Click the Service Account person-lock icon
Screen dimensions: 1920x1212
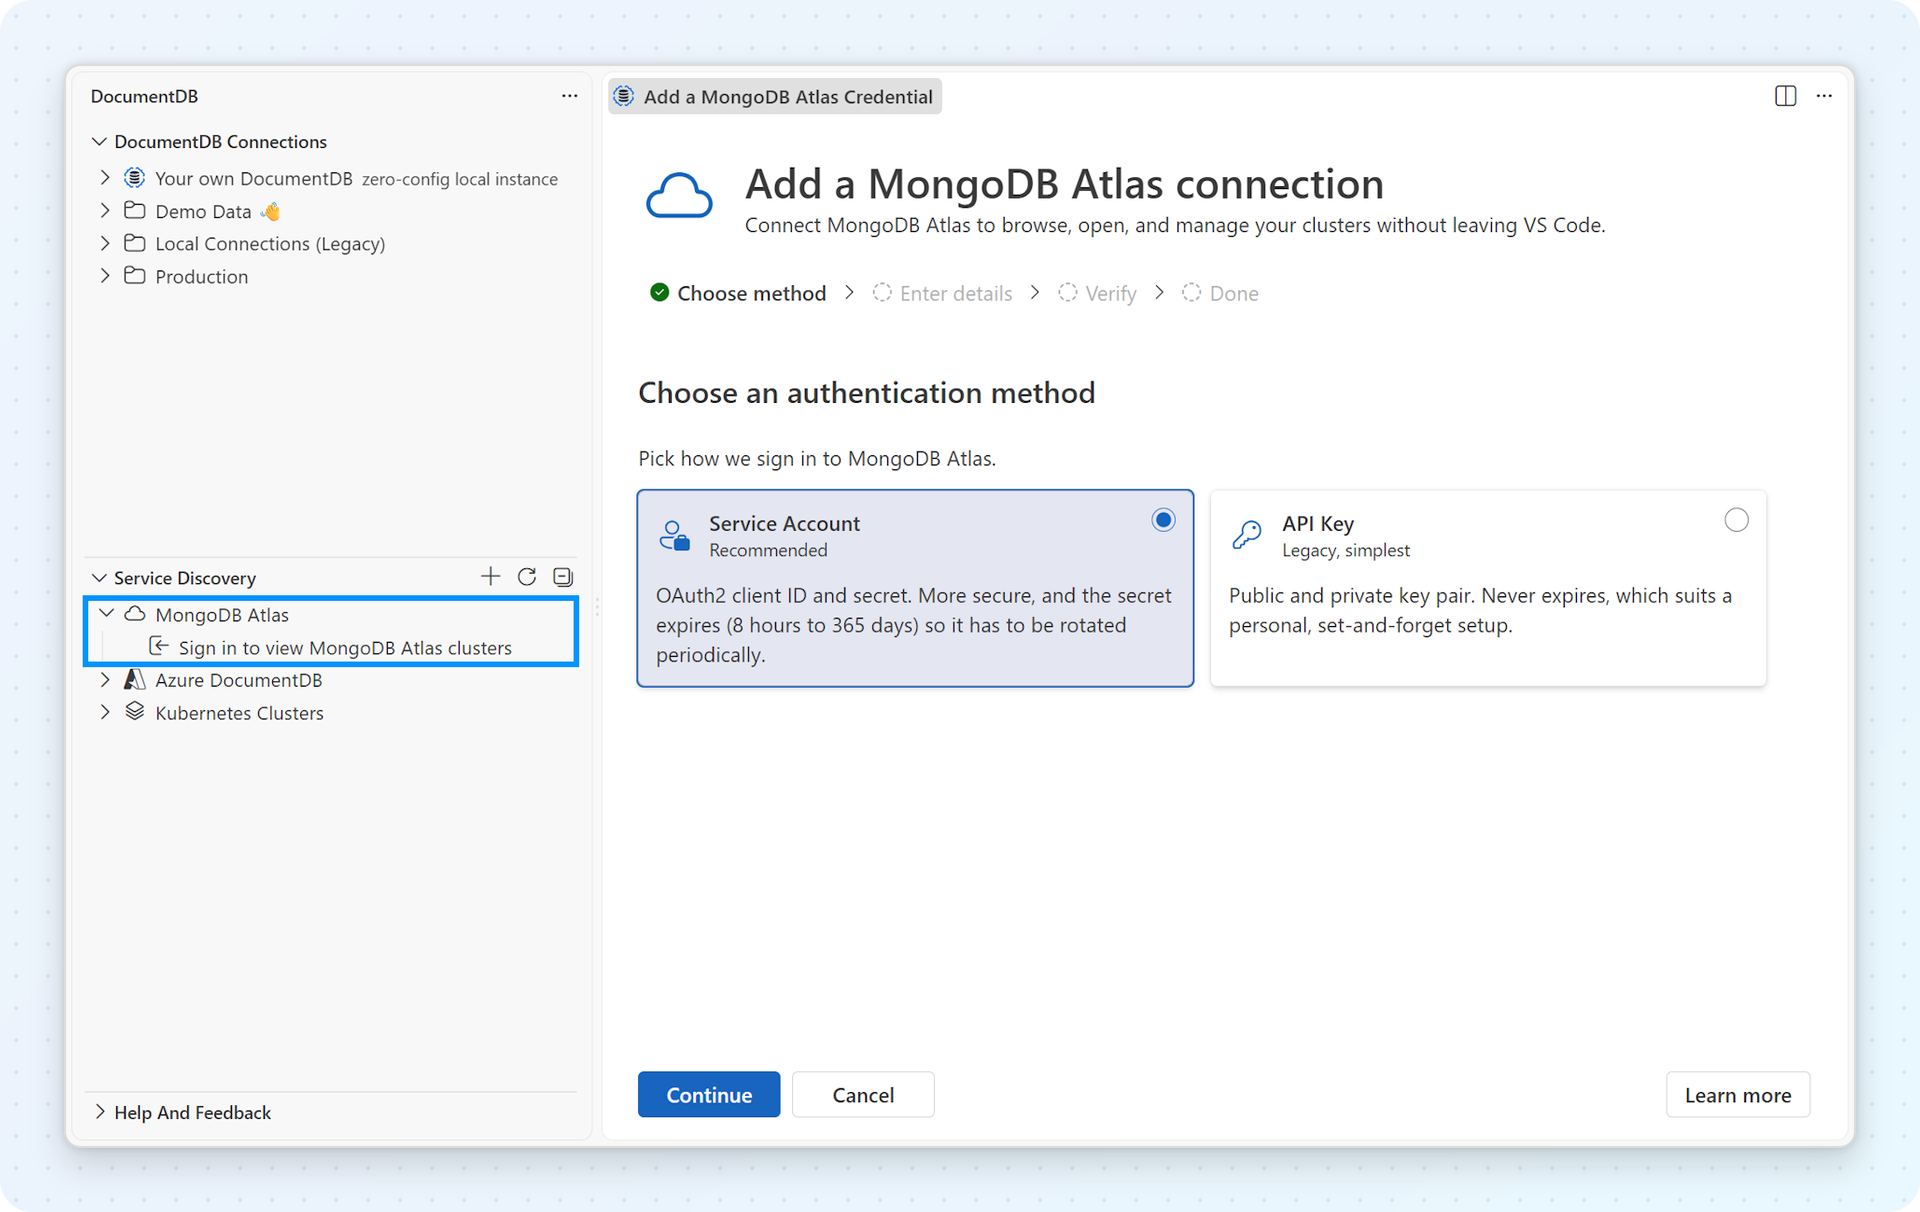675,535
